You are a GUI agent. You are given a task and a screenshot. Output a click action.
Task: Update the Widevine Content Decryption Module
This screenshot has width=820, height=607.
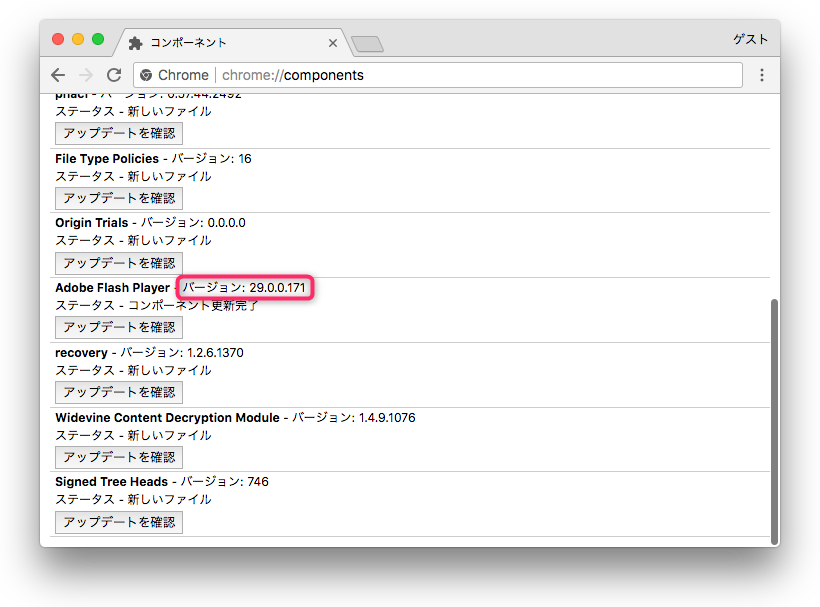[x=119, y=457]
